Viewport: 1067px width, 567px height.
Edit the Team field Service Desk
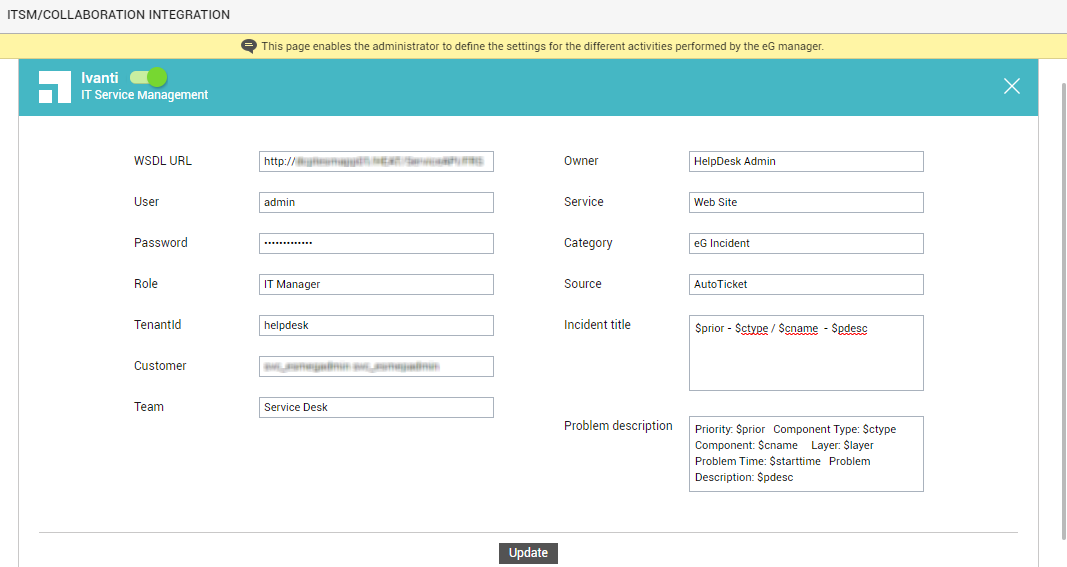[x=376, y=407]
